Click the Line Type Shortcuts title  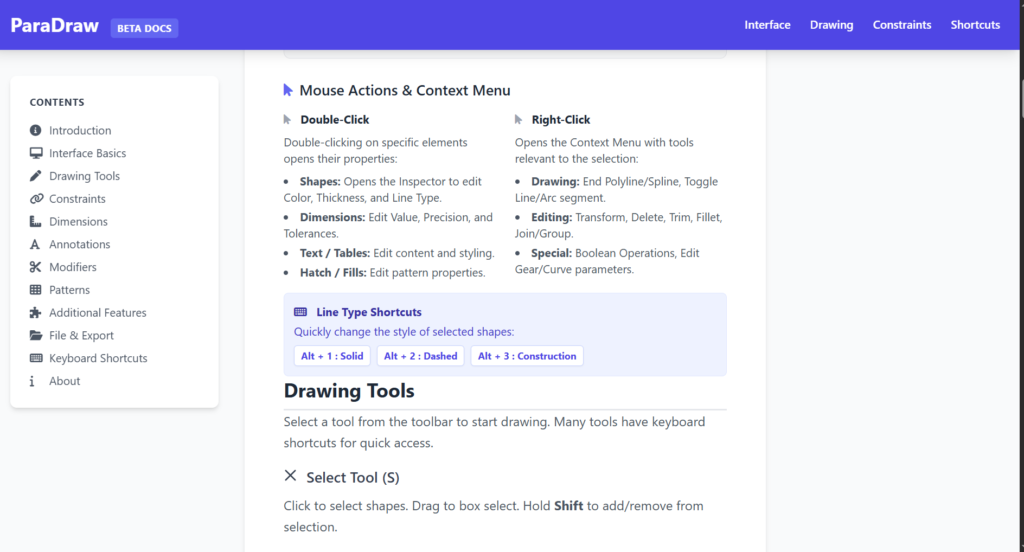(x=369, y=312)
